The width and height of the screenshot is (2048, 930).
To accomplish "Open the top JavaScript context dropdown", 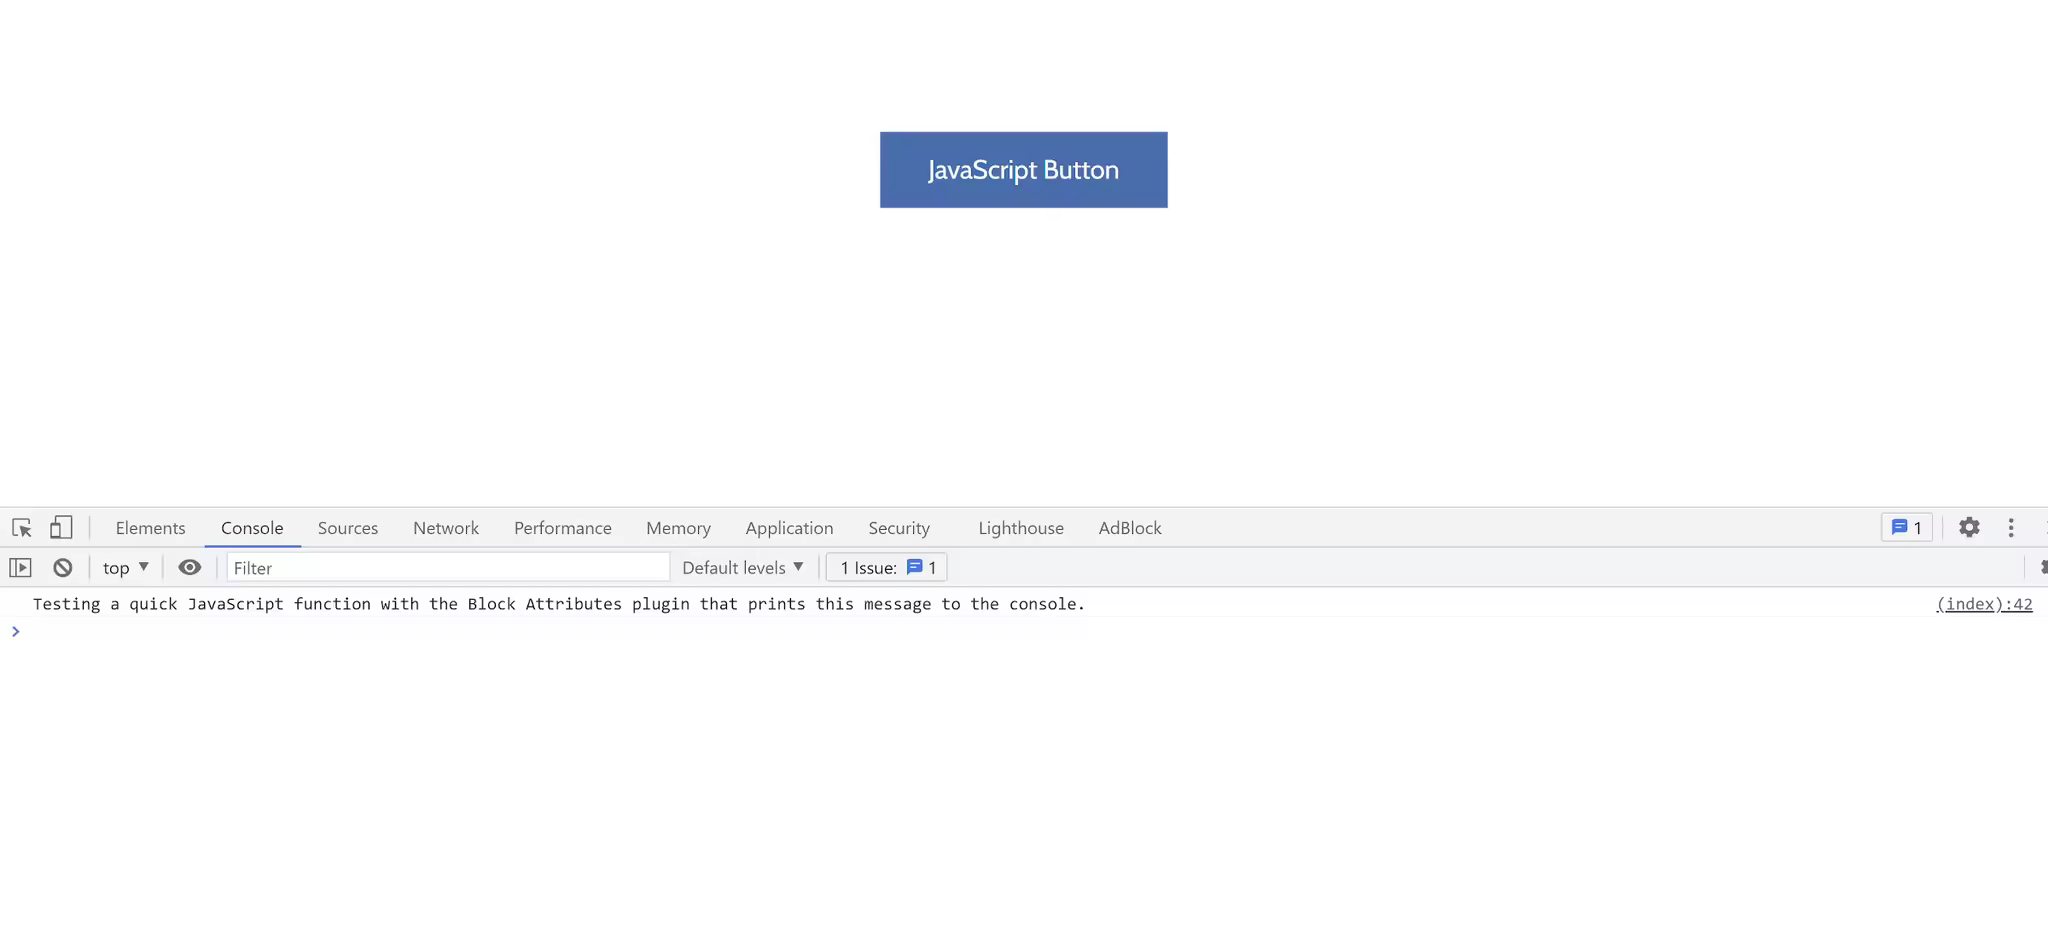I will click(125, 568).
